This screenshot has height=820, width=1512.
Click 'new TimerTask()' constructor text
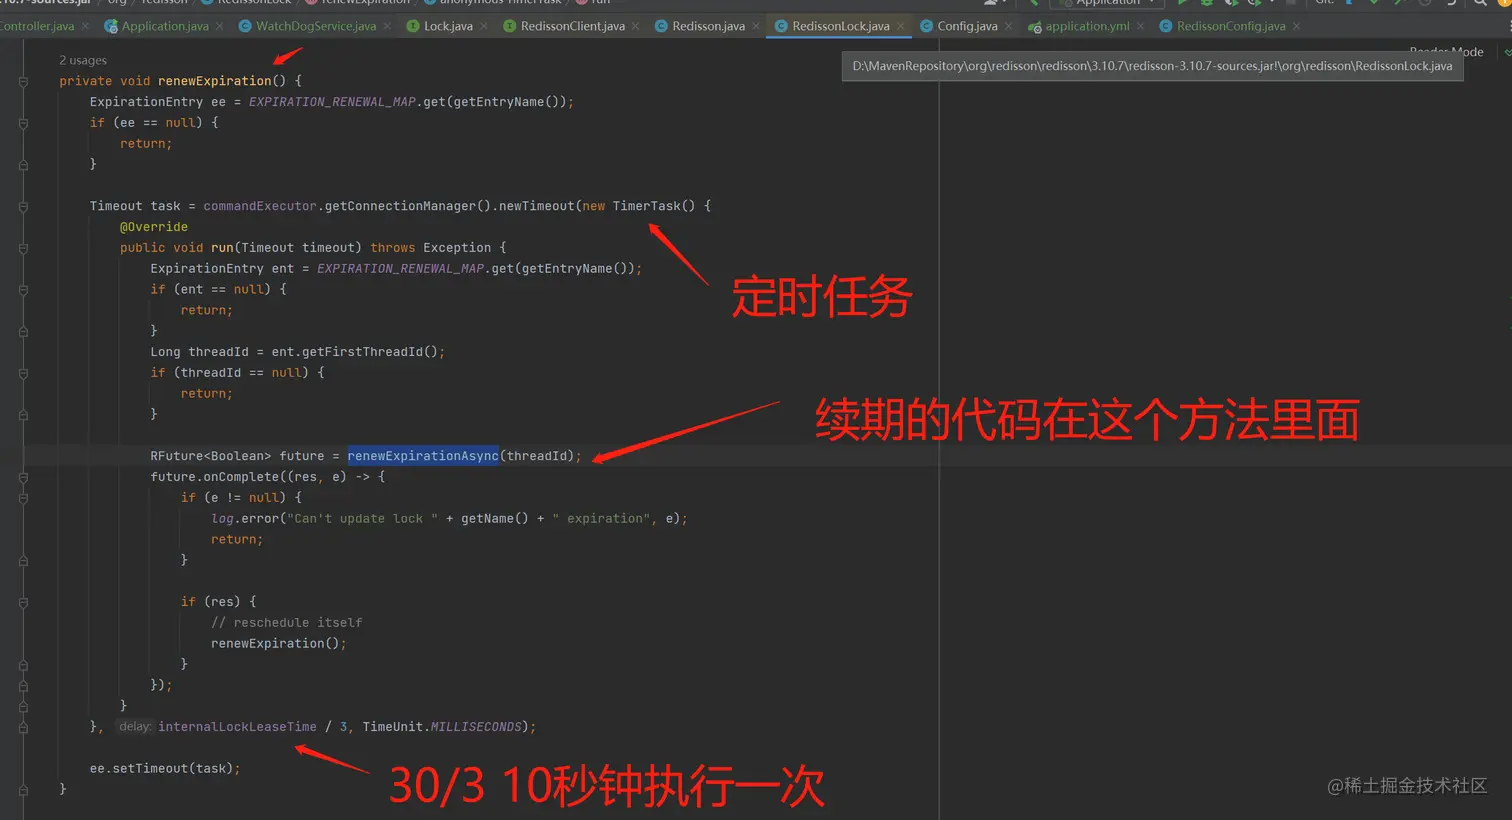click(x=639, y=206)
